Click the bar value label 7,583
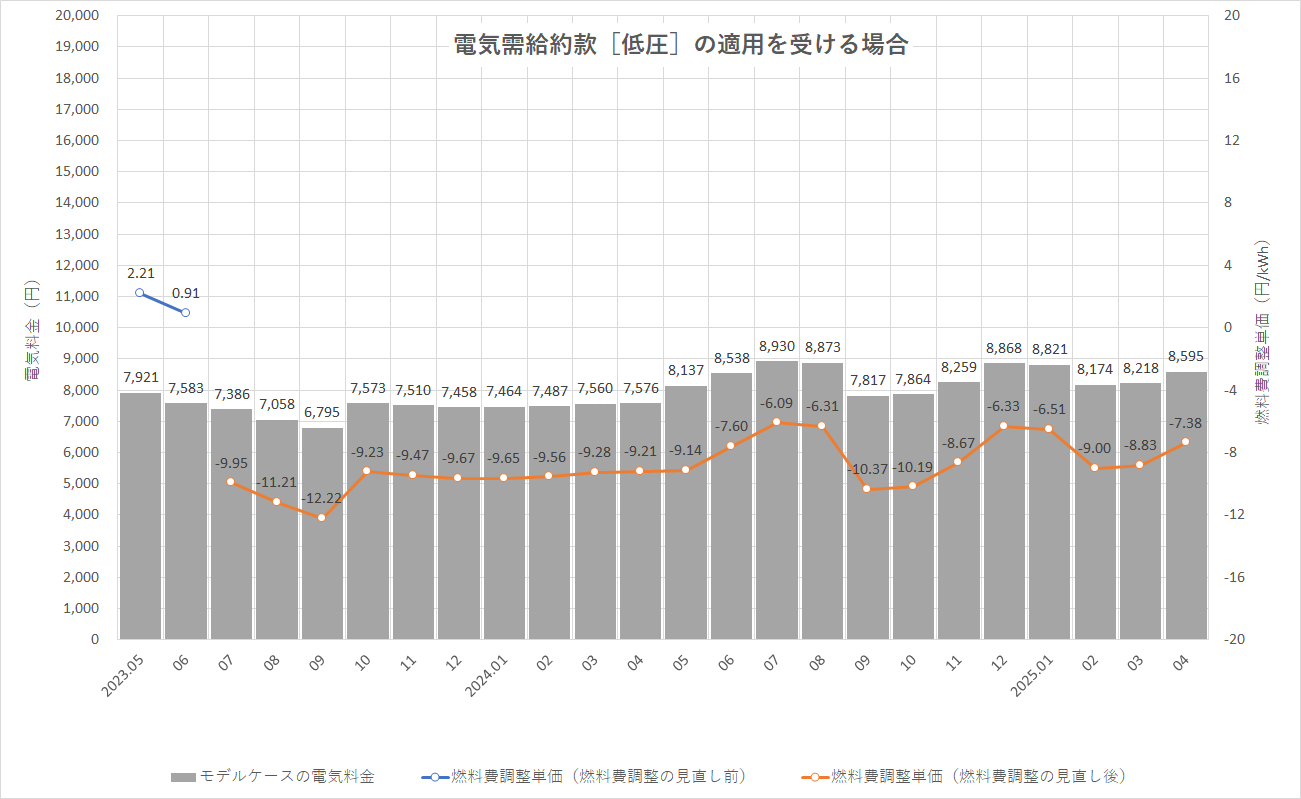Image resolution: width=1301 pixels, height=799 pixels. coord(185,388)
